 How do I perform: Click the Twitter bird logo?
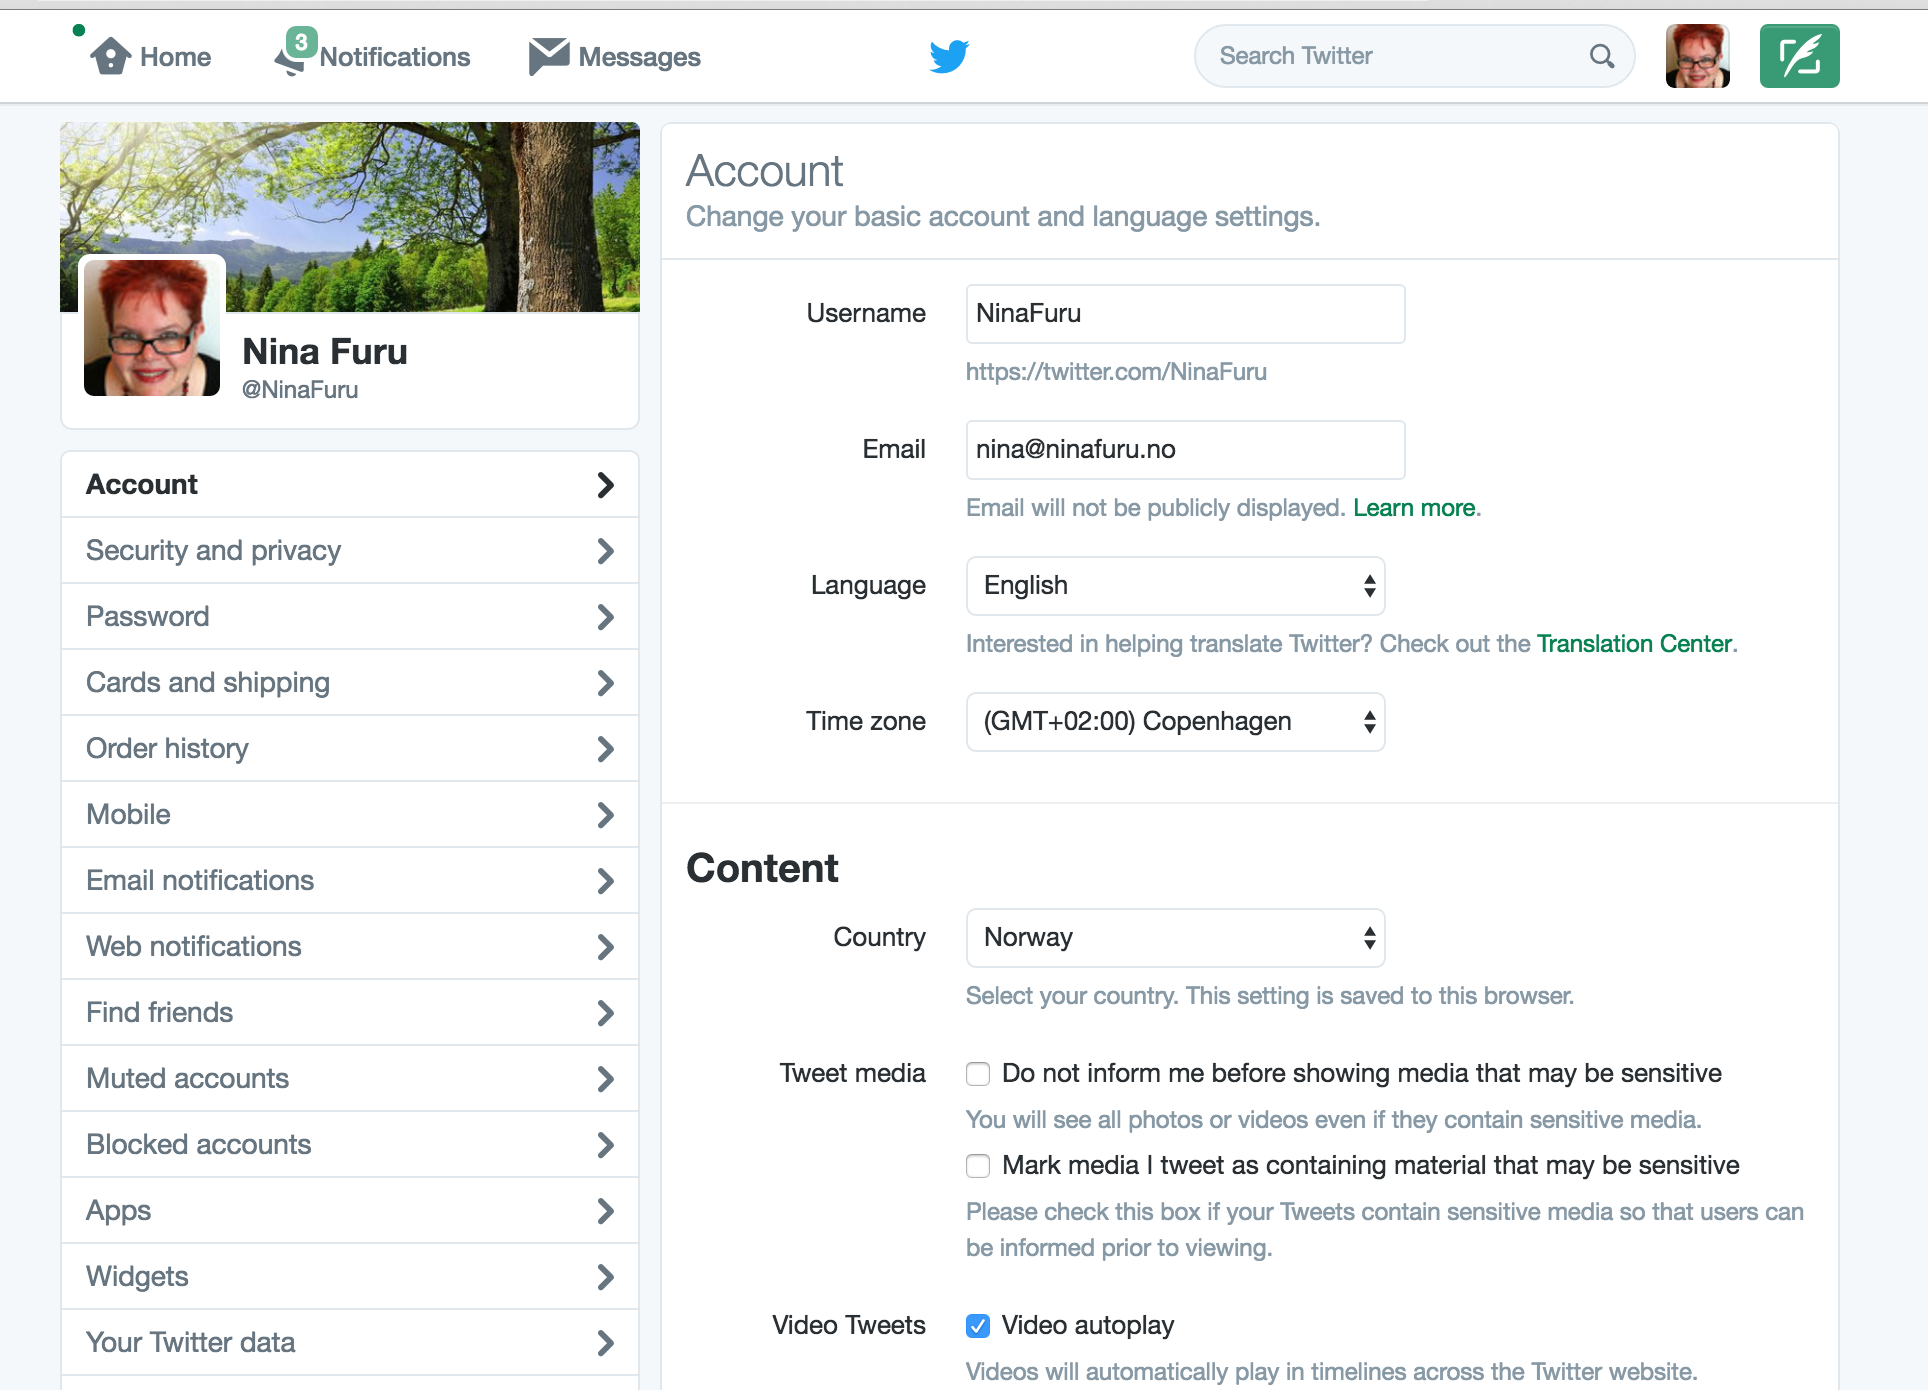point(949,56)
